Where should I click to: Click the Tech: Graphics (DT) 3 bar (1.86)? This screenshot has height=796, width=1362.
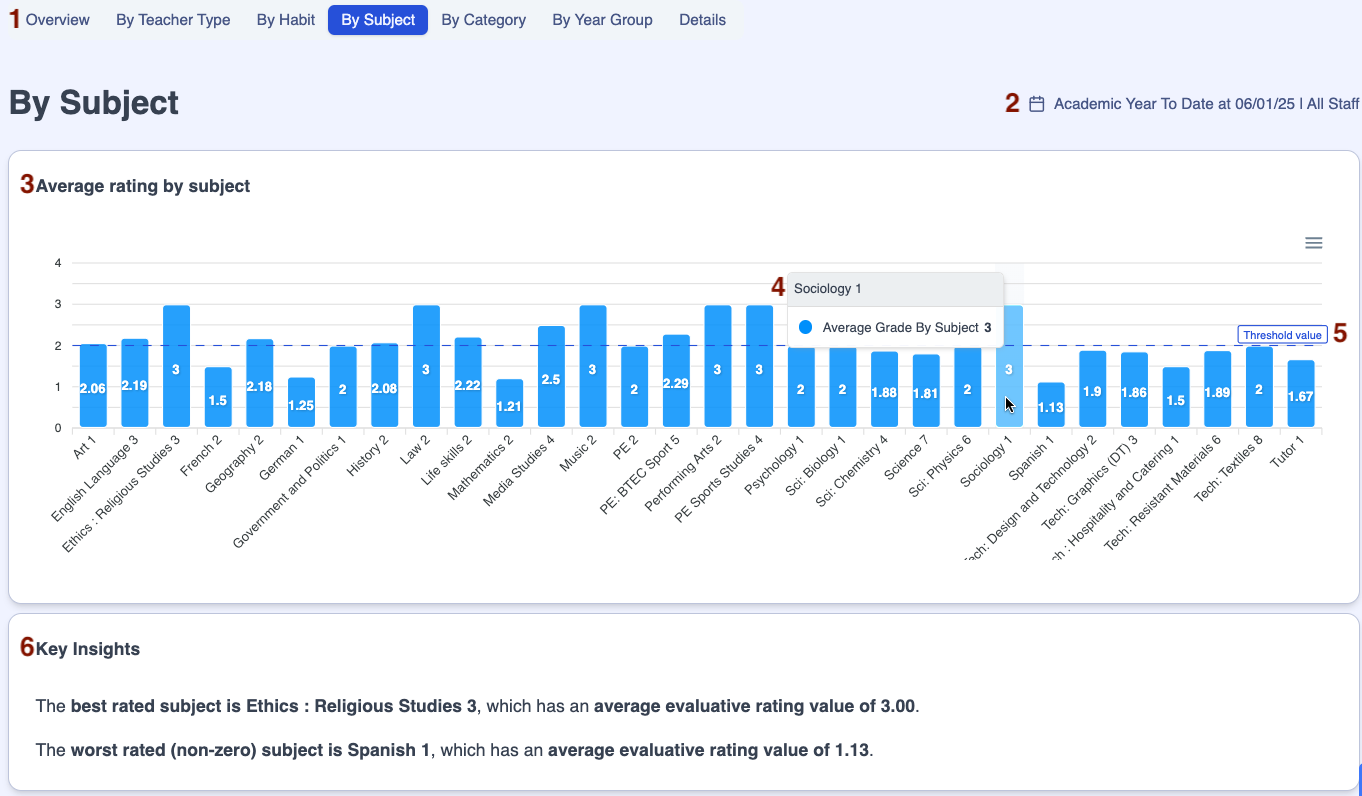[x=1135, y=391]
